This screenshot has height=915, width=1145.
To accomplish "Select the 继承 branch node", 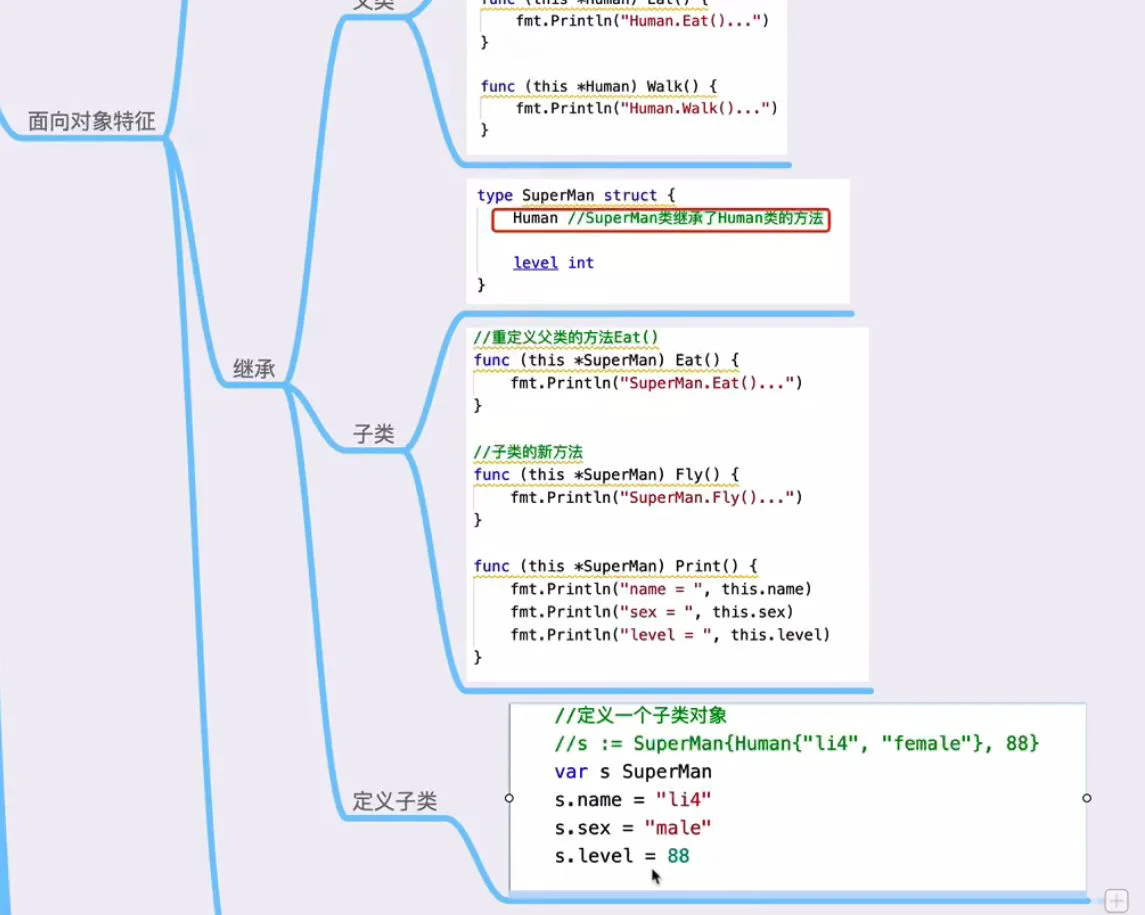I will (254, 369).
